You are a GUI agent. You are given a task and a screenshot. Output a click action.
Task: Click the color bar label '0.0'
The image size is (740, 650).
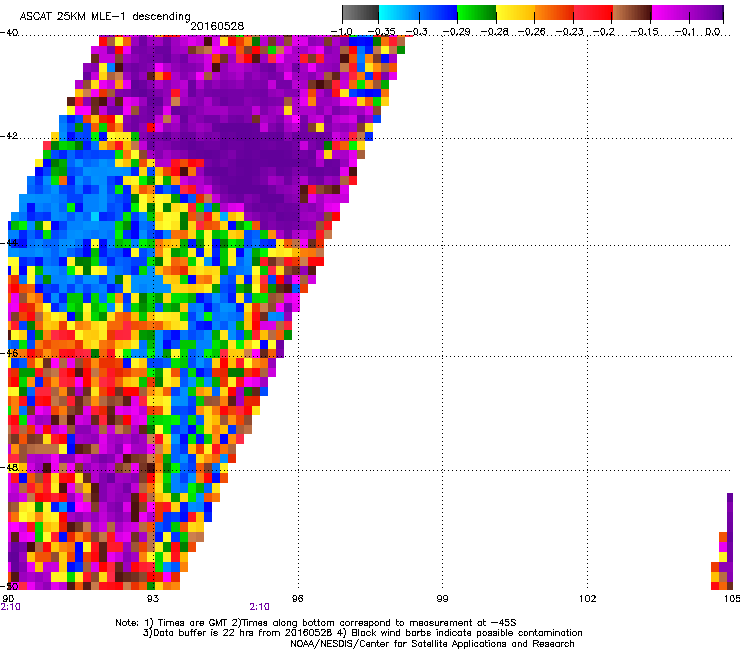(713, 32)
